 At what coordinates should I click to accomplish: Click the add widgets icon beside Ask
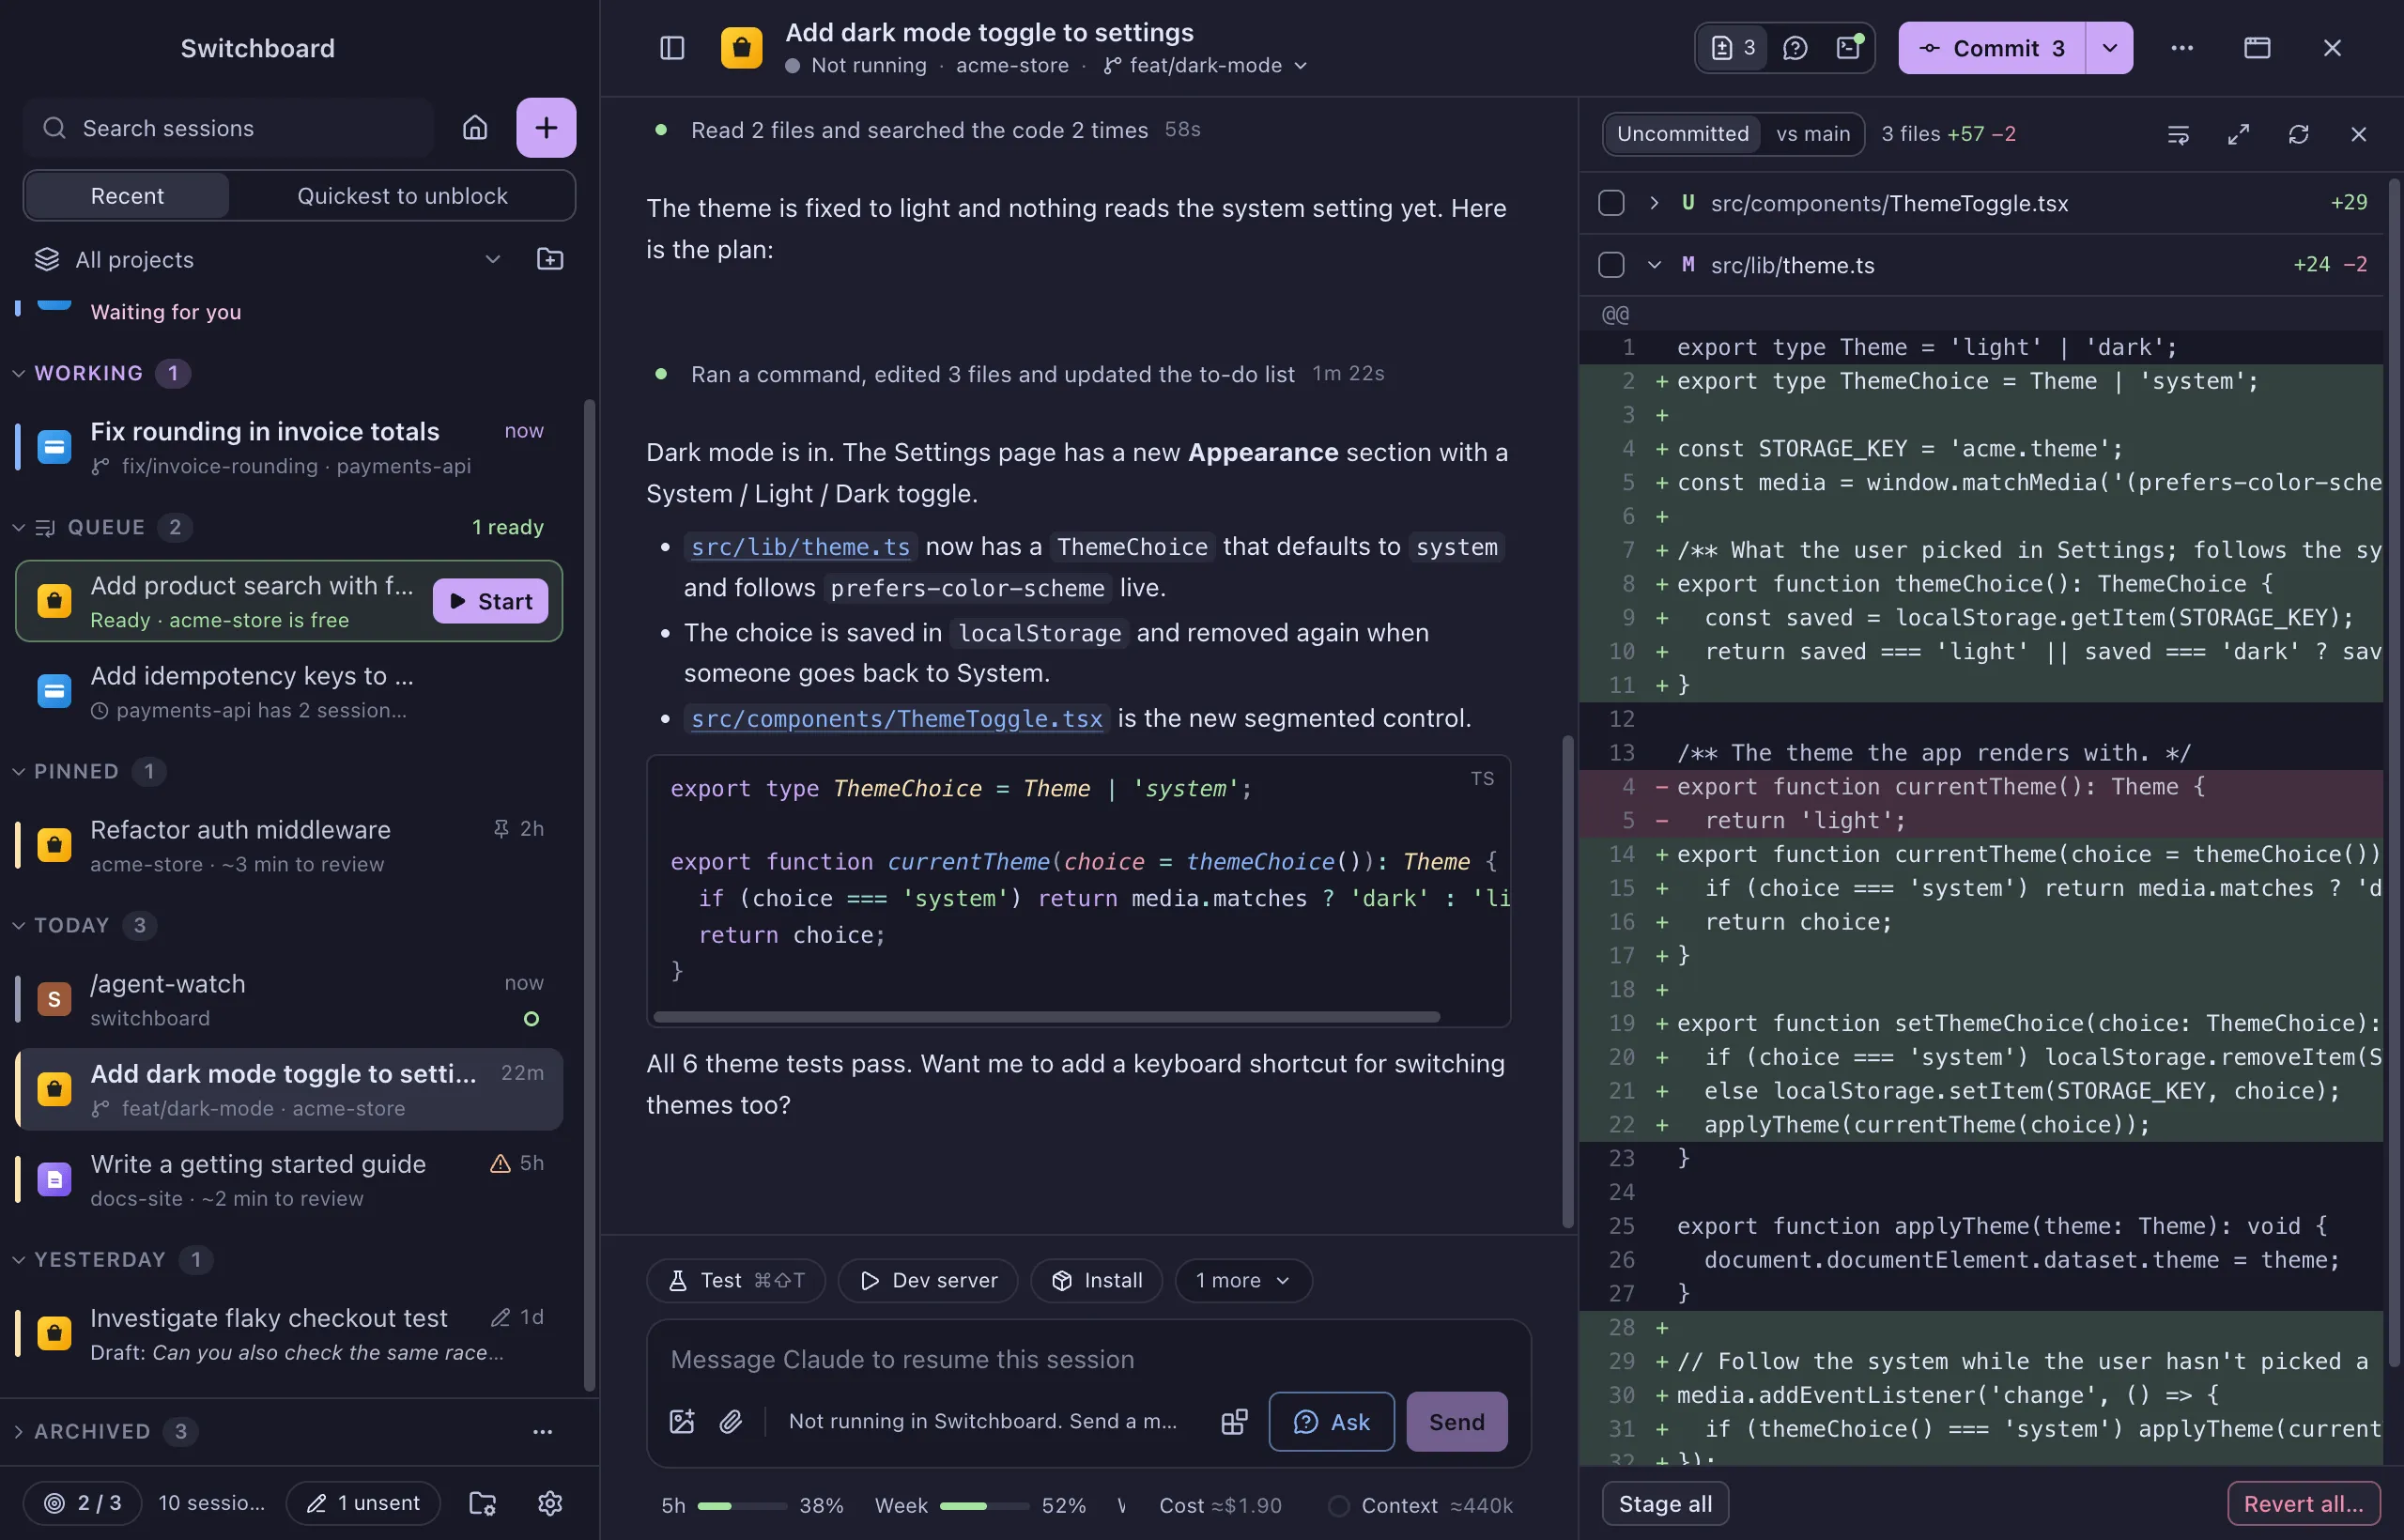(1235, 1422)
